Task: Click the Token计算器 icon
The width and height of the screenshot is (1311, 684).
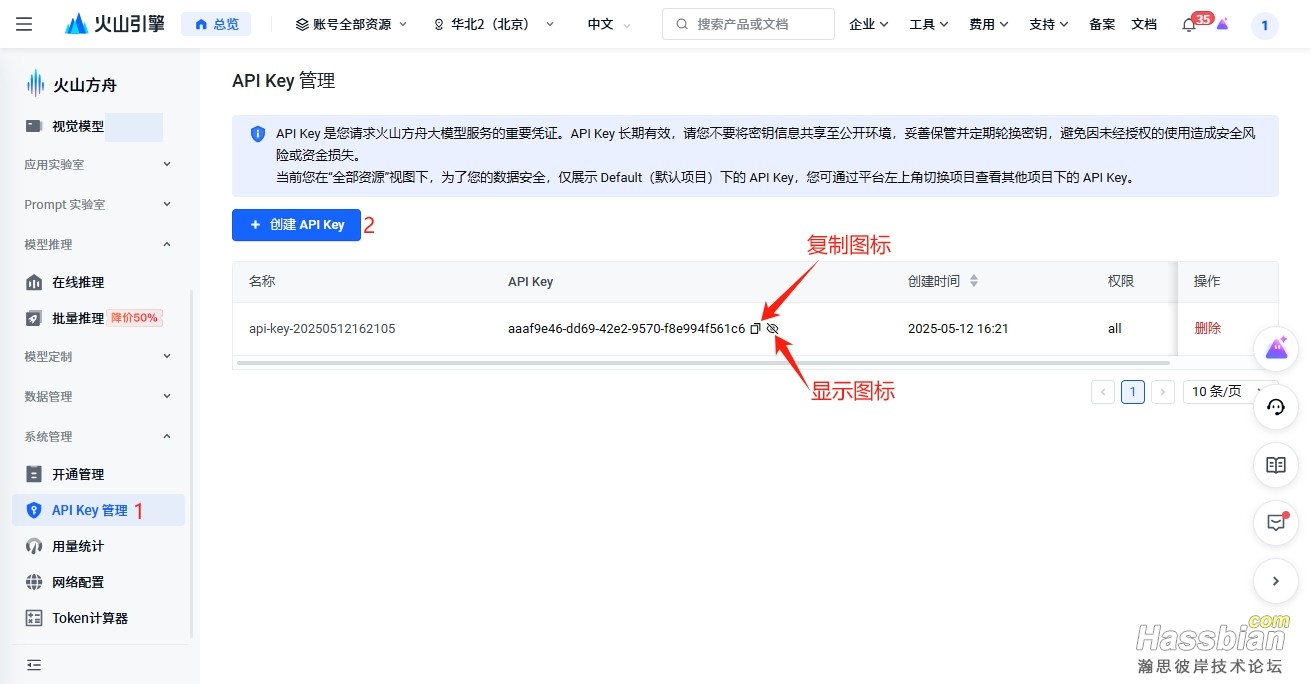Action: click(x=34, y=618)
